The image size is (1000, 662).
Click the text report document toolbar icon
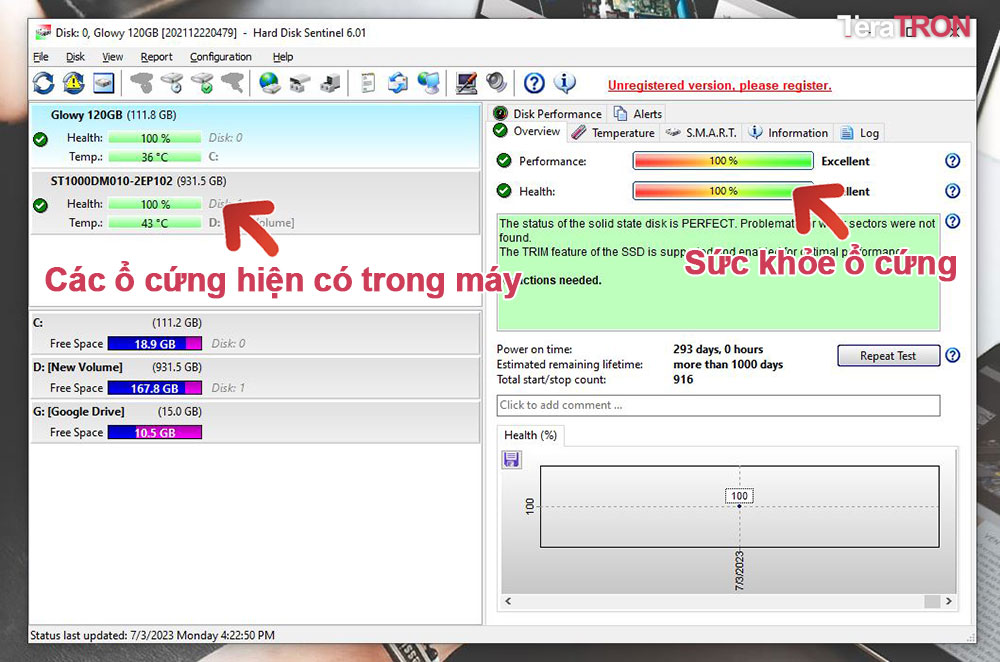coord(367,83)
